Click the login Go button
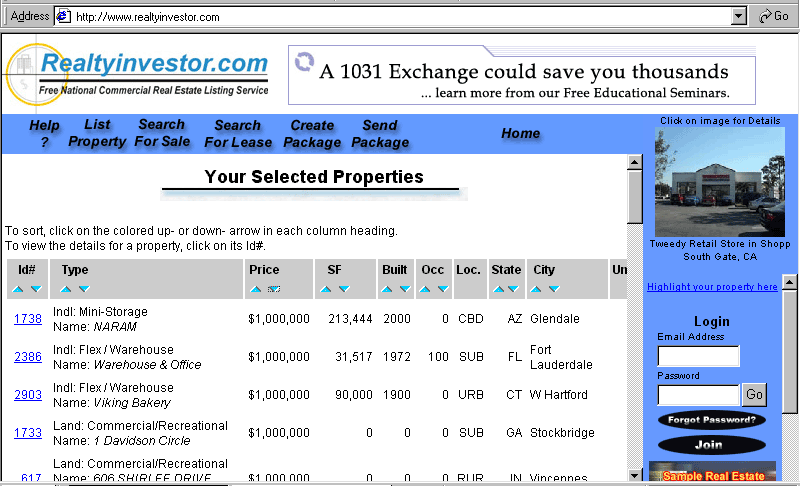 [754, 395]
